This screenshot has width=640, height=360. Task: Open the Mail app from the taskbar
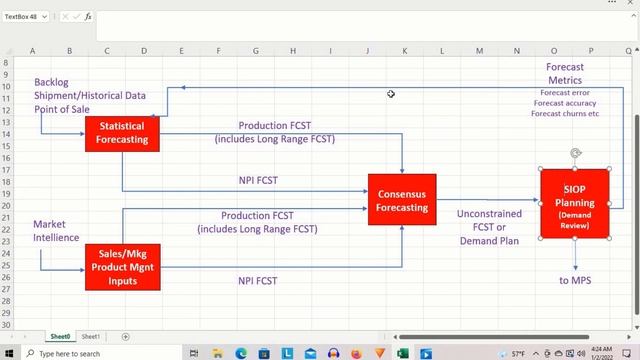point(311,353)
